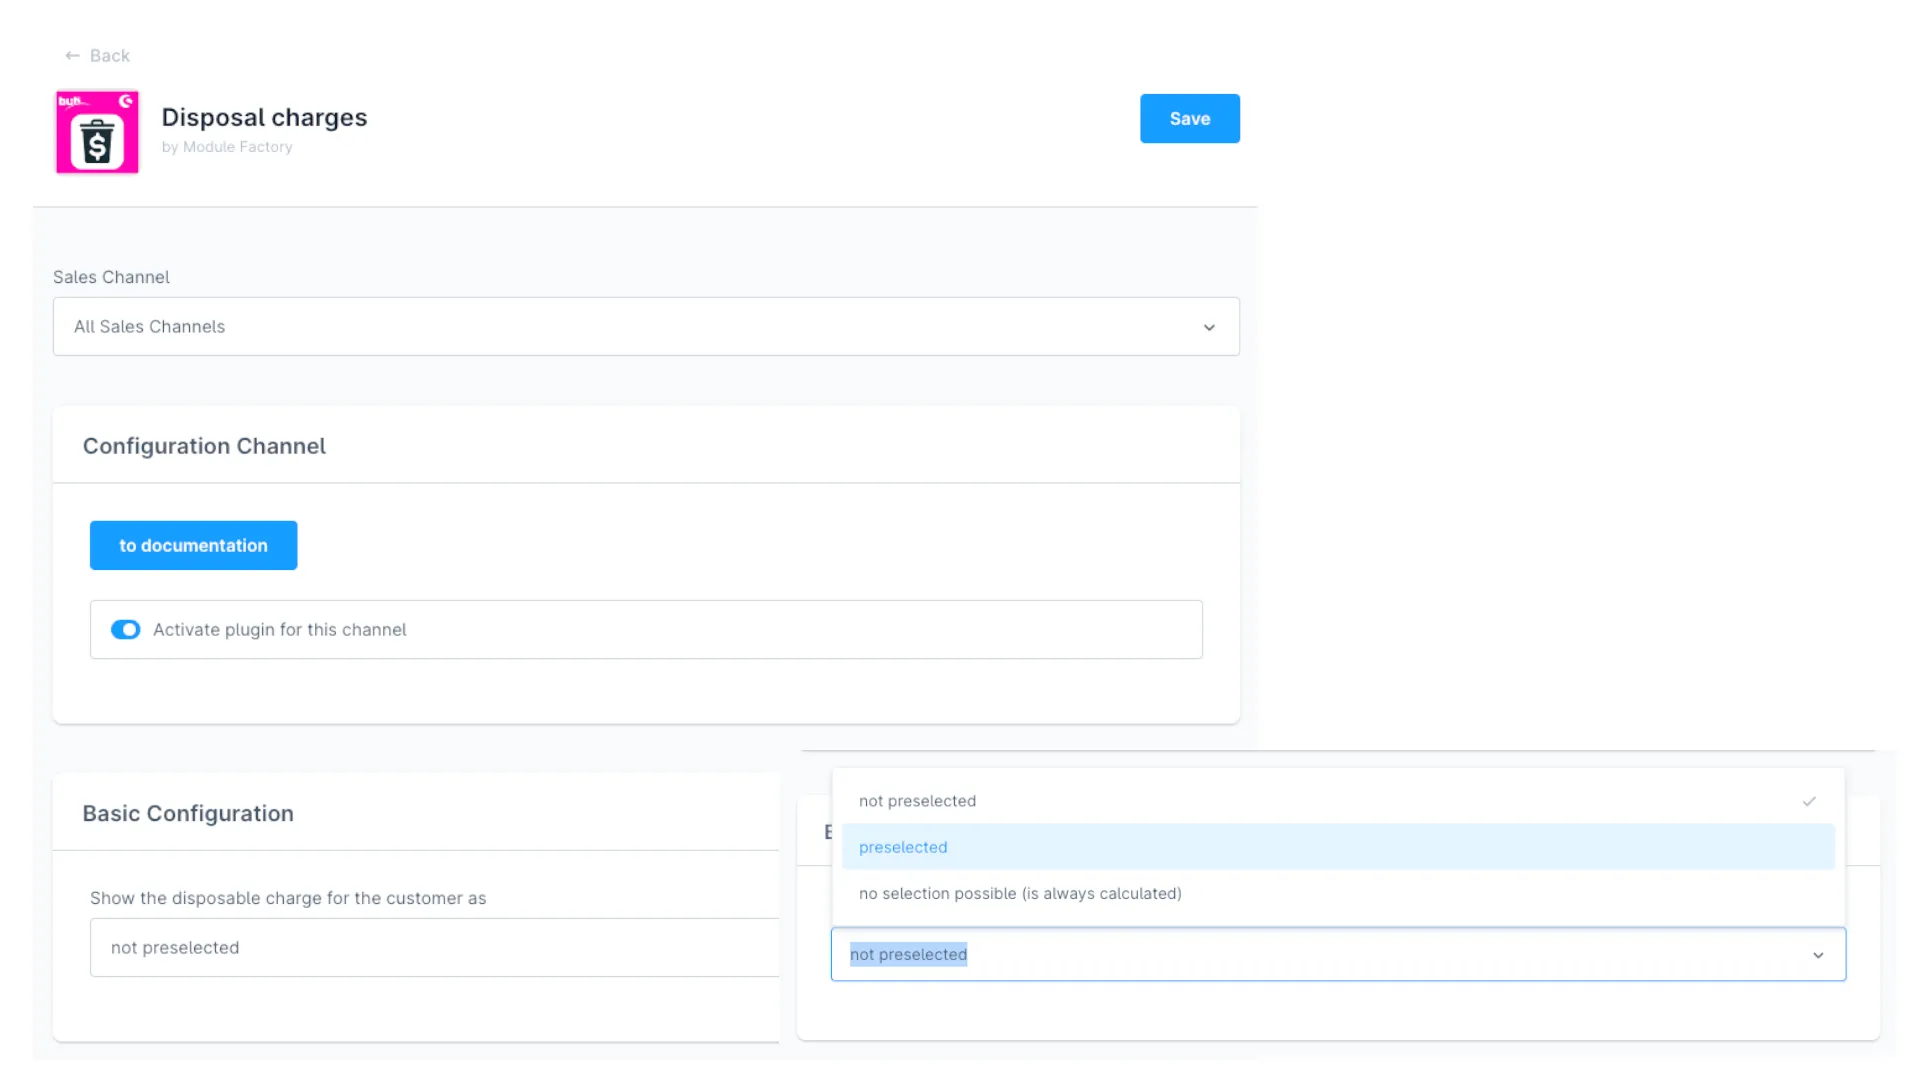Select the not preselected menu option
Viewport: 1920px width, 1080px height.
(917, 801)
